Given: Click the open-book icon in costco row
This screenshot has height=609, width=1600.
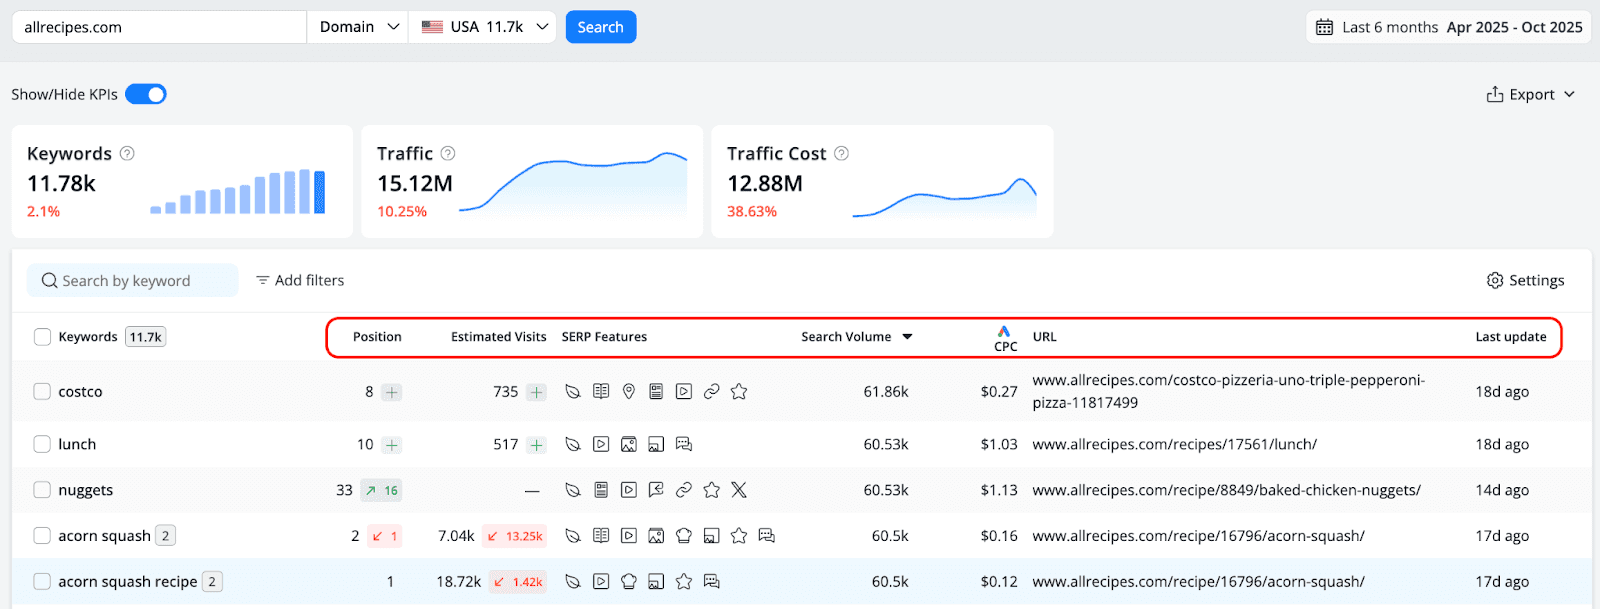Looking at the screenshot, I should [x=601, y=392].
